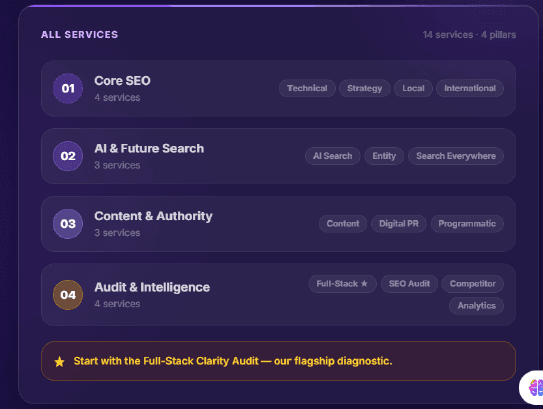The image size is (543, 409).
Task: Click the 02 AI & Future Search badge
Action: point(68,156)
